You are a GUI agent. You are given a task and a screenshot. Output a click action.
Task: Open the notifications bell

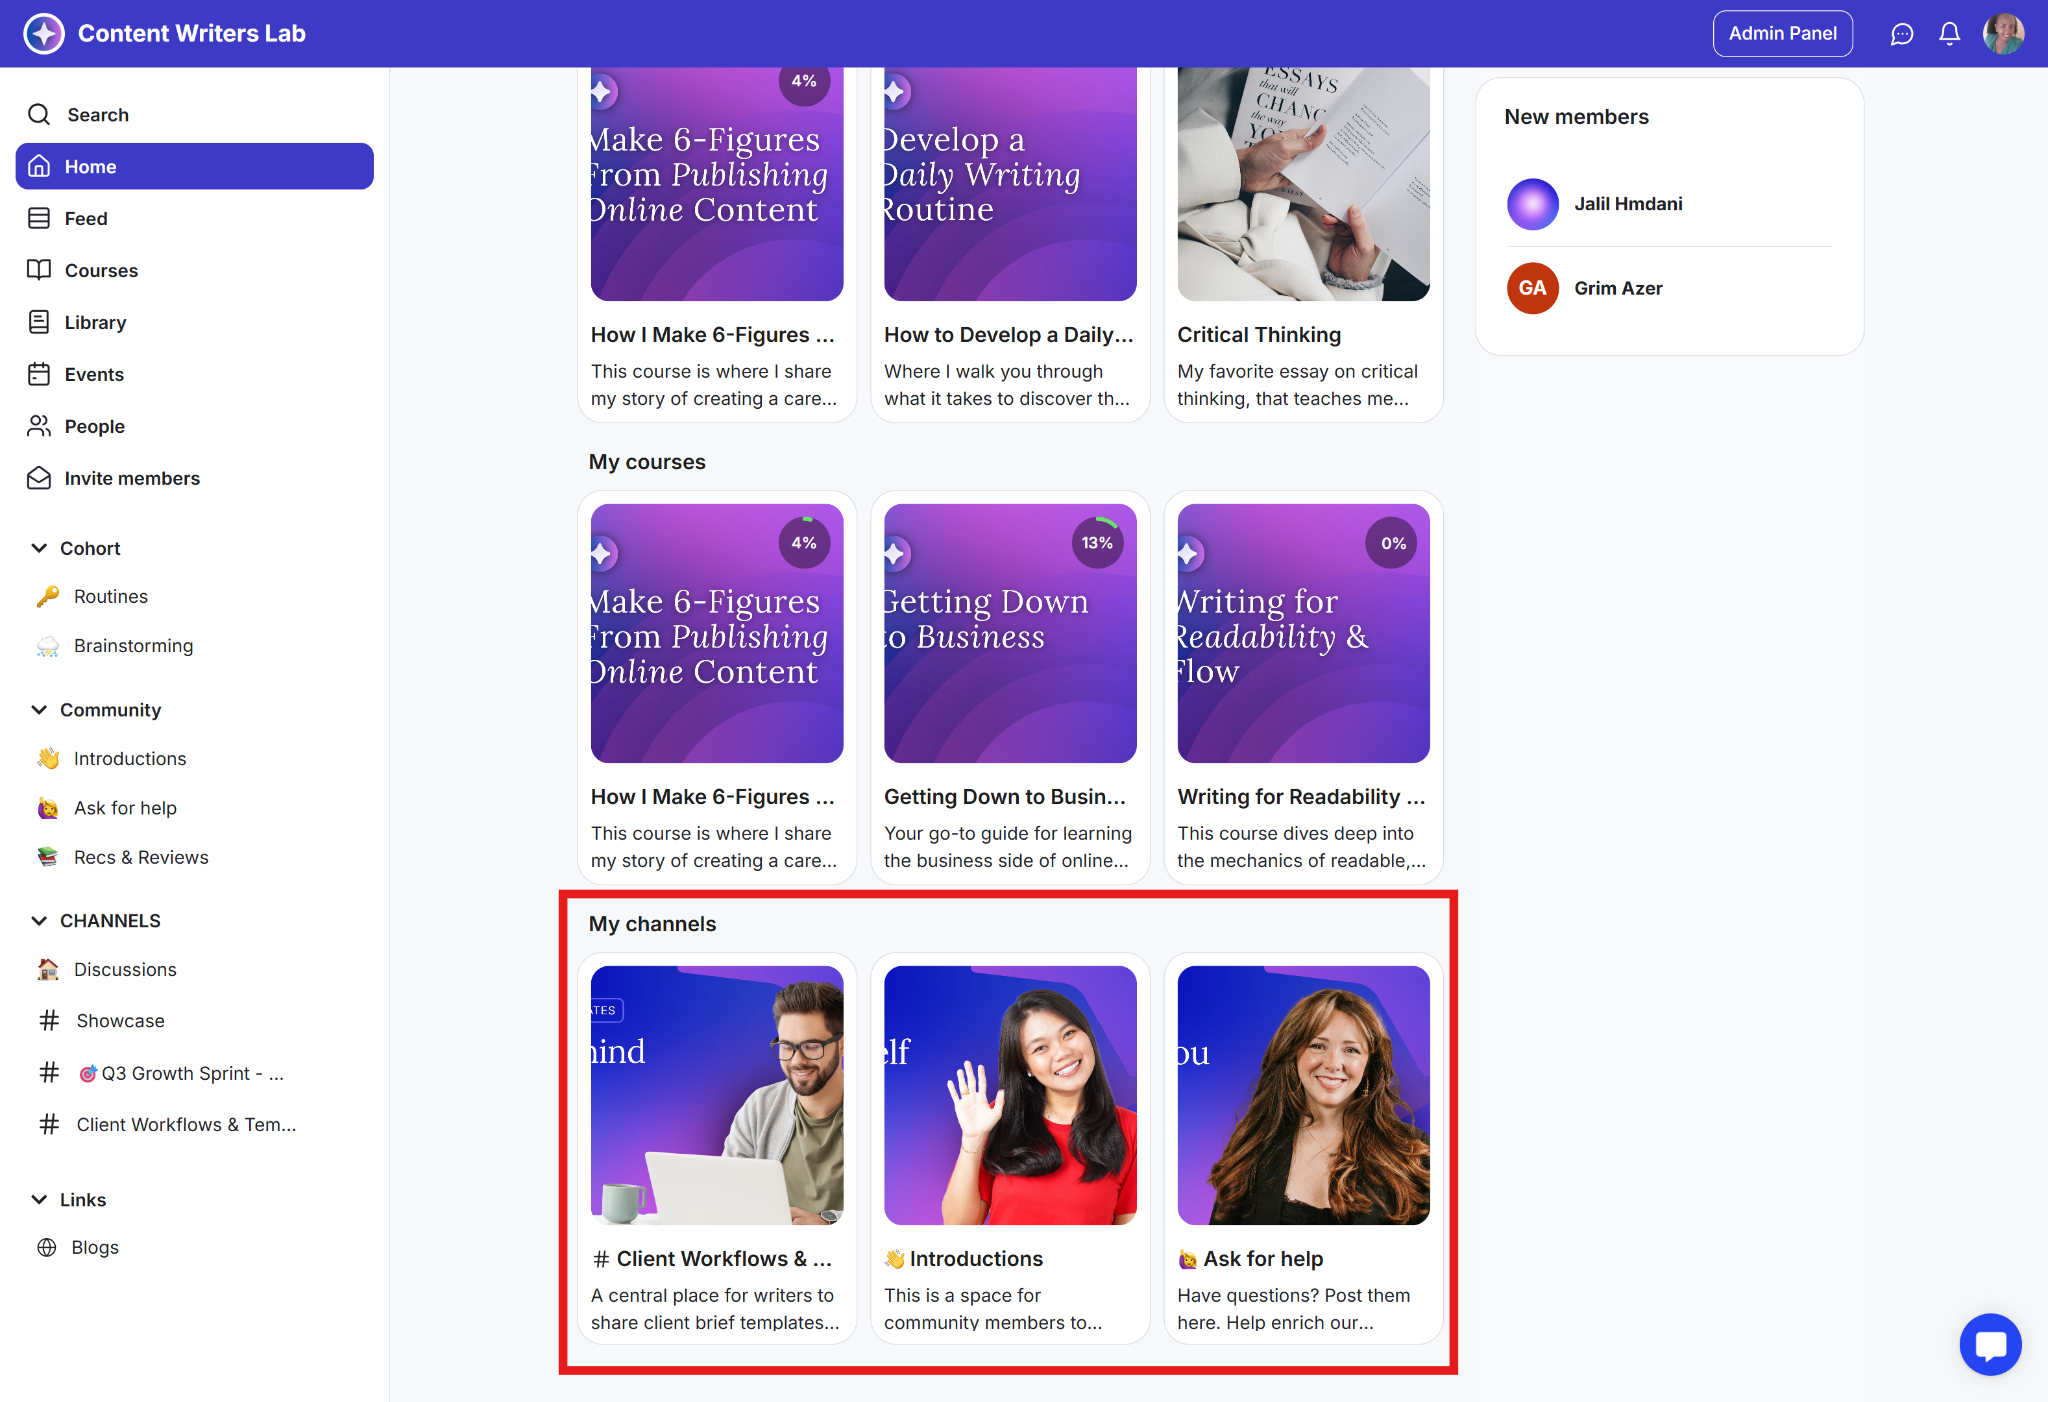1949,34
